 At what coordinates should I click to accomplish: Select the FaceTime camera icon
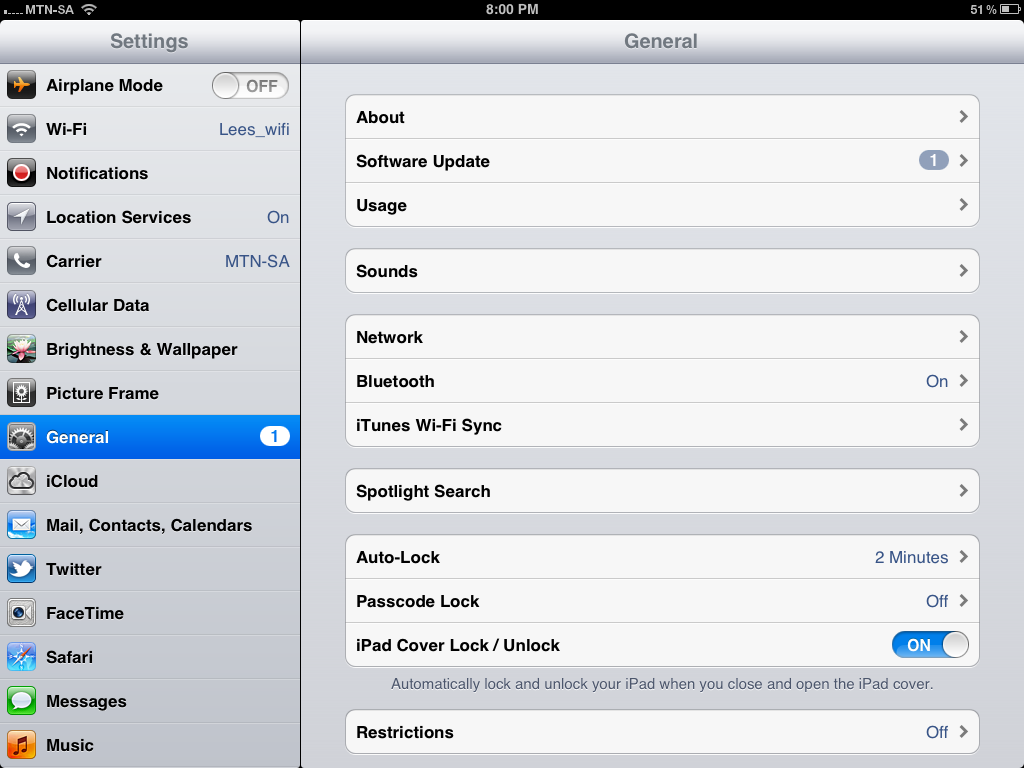click(x=22, y=613)
